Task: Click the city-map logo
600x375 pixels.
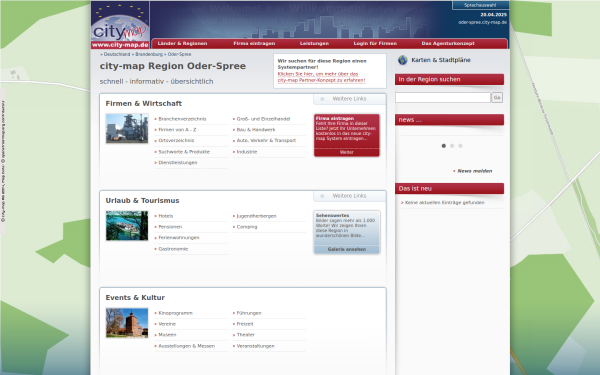Action: (120, 25)
